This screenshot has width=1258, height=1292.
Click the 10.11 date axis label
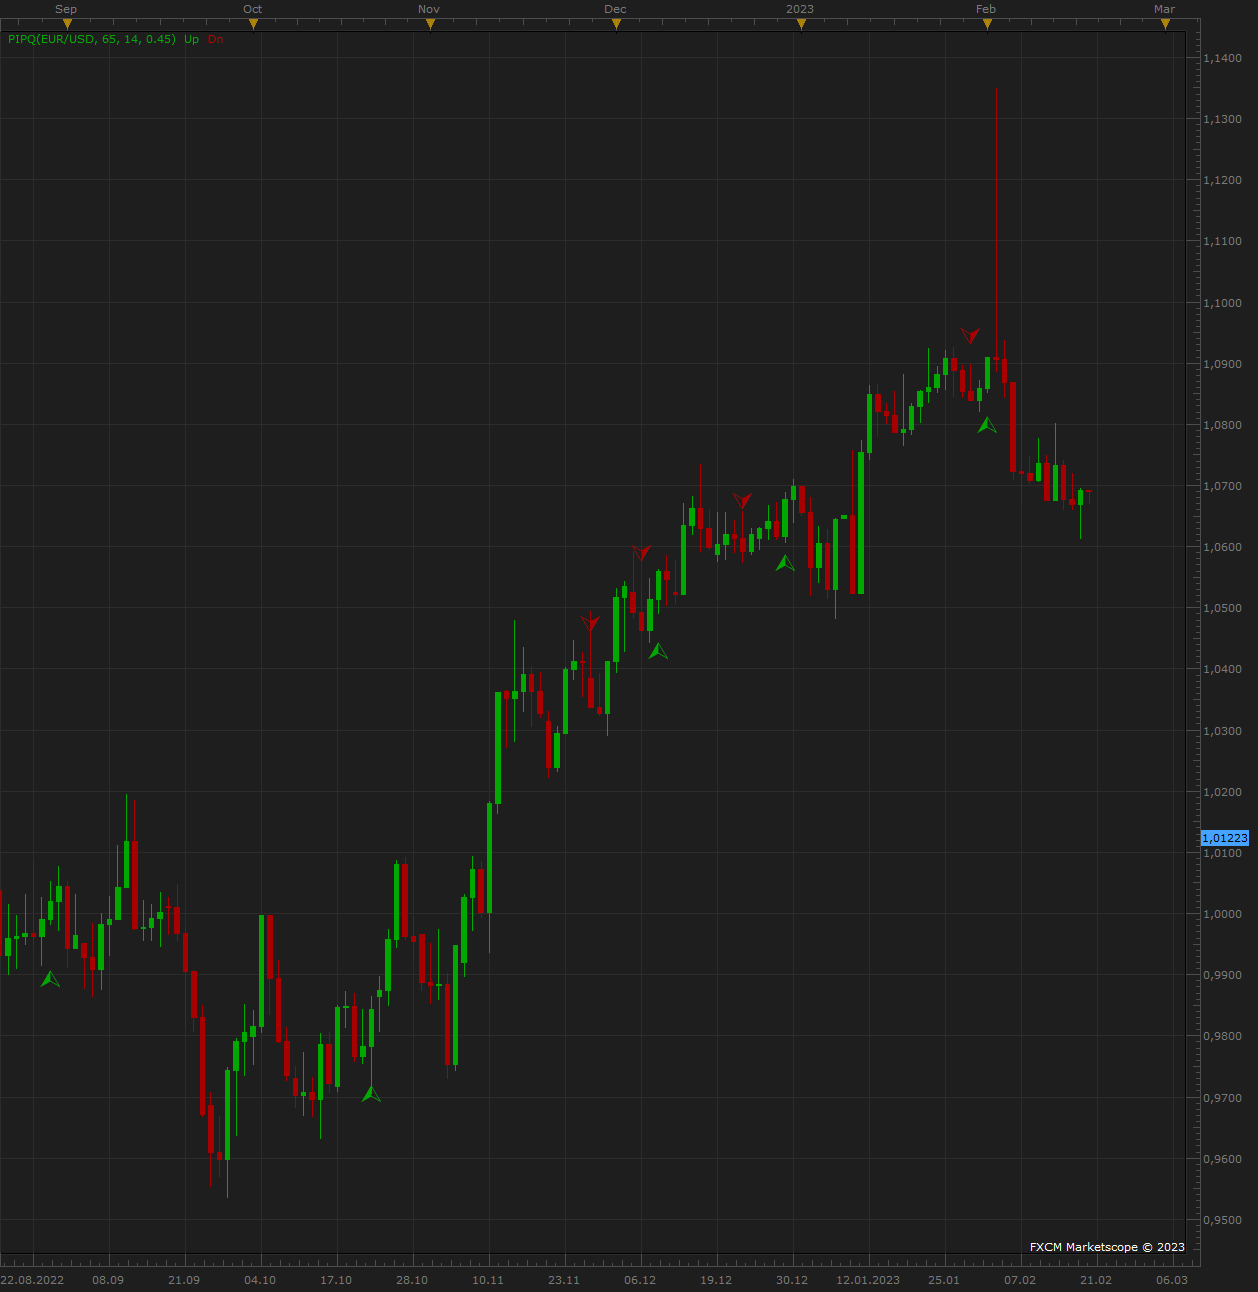tap(488, 1280)
